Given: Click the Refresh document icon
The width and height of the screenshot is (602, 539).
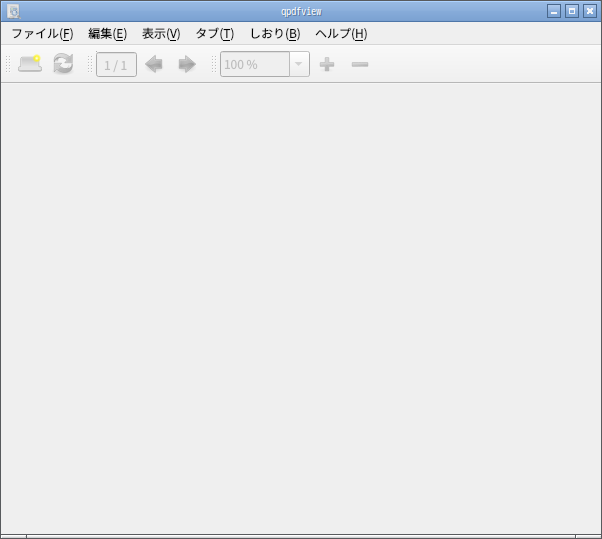Looking at the screenshot, I should pyautogui.click(x=63, y=64).
